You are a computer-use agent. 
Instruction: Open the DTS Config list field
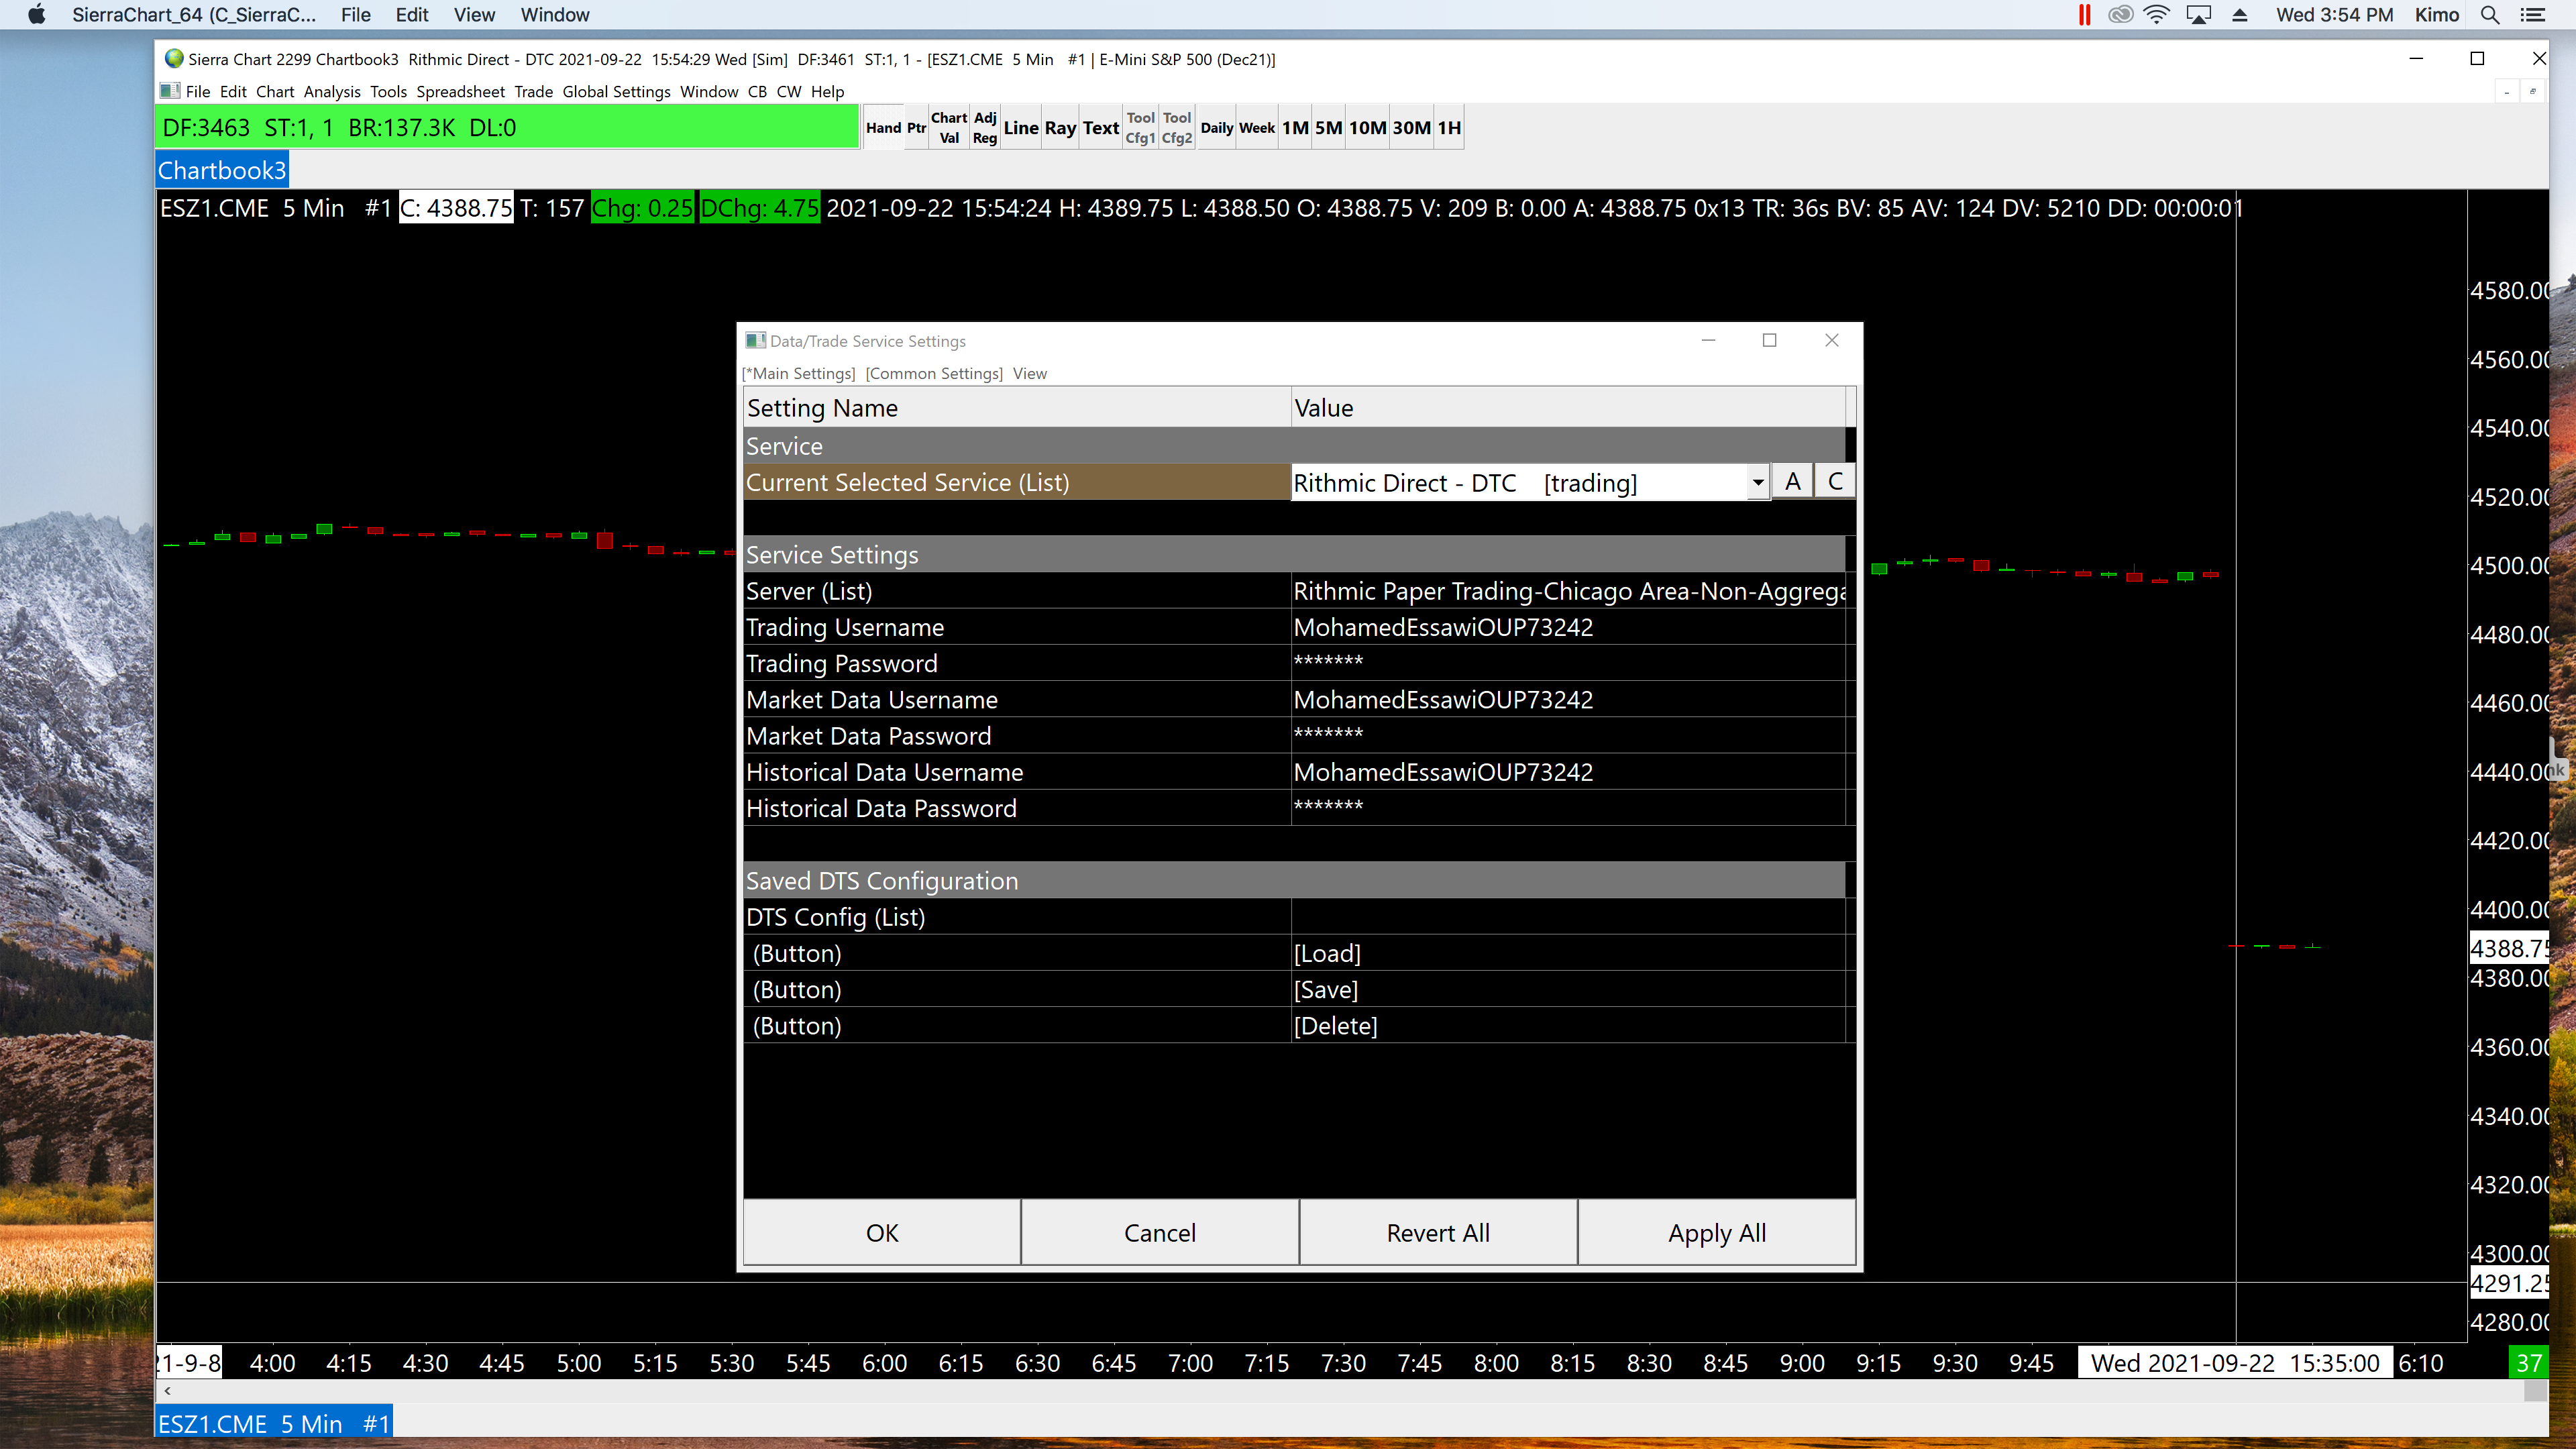tap(1567, 917)
